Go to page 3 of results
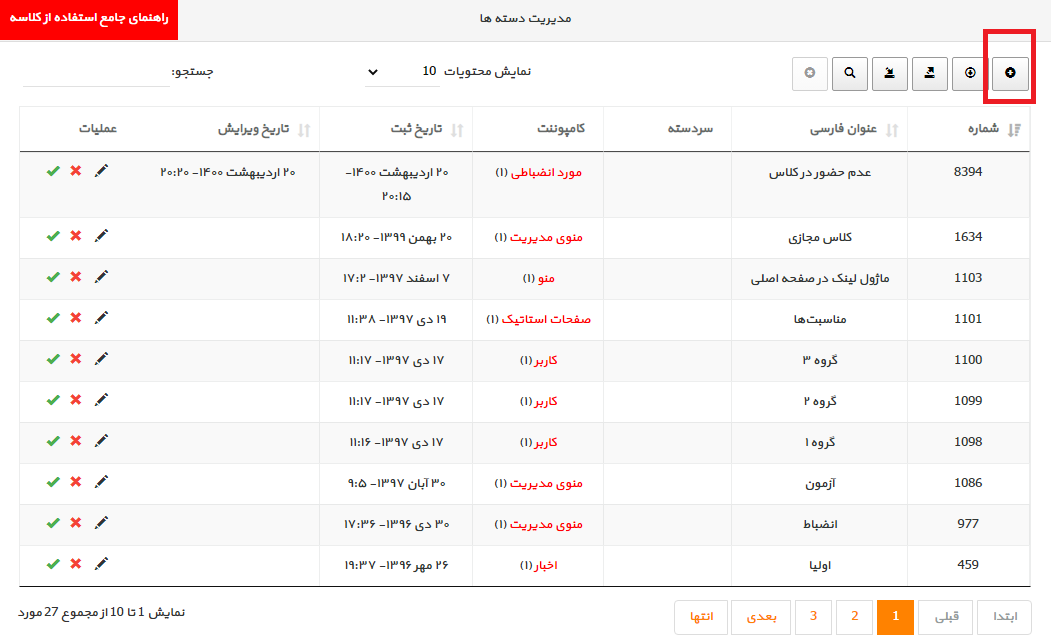The height and width of the screenshot is (639, 1051). coord(813,617)
